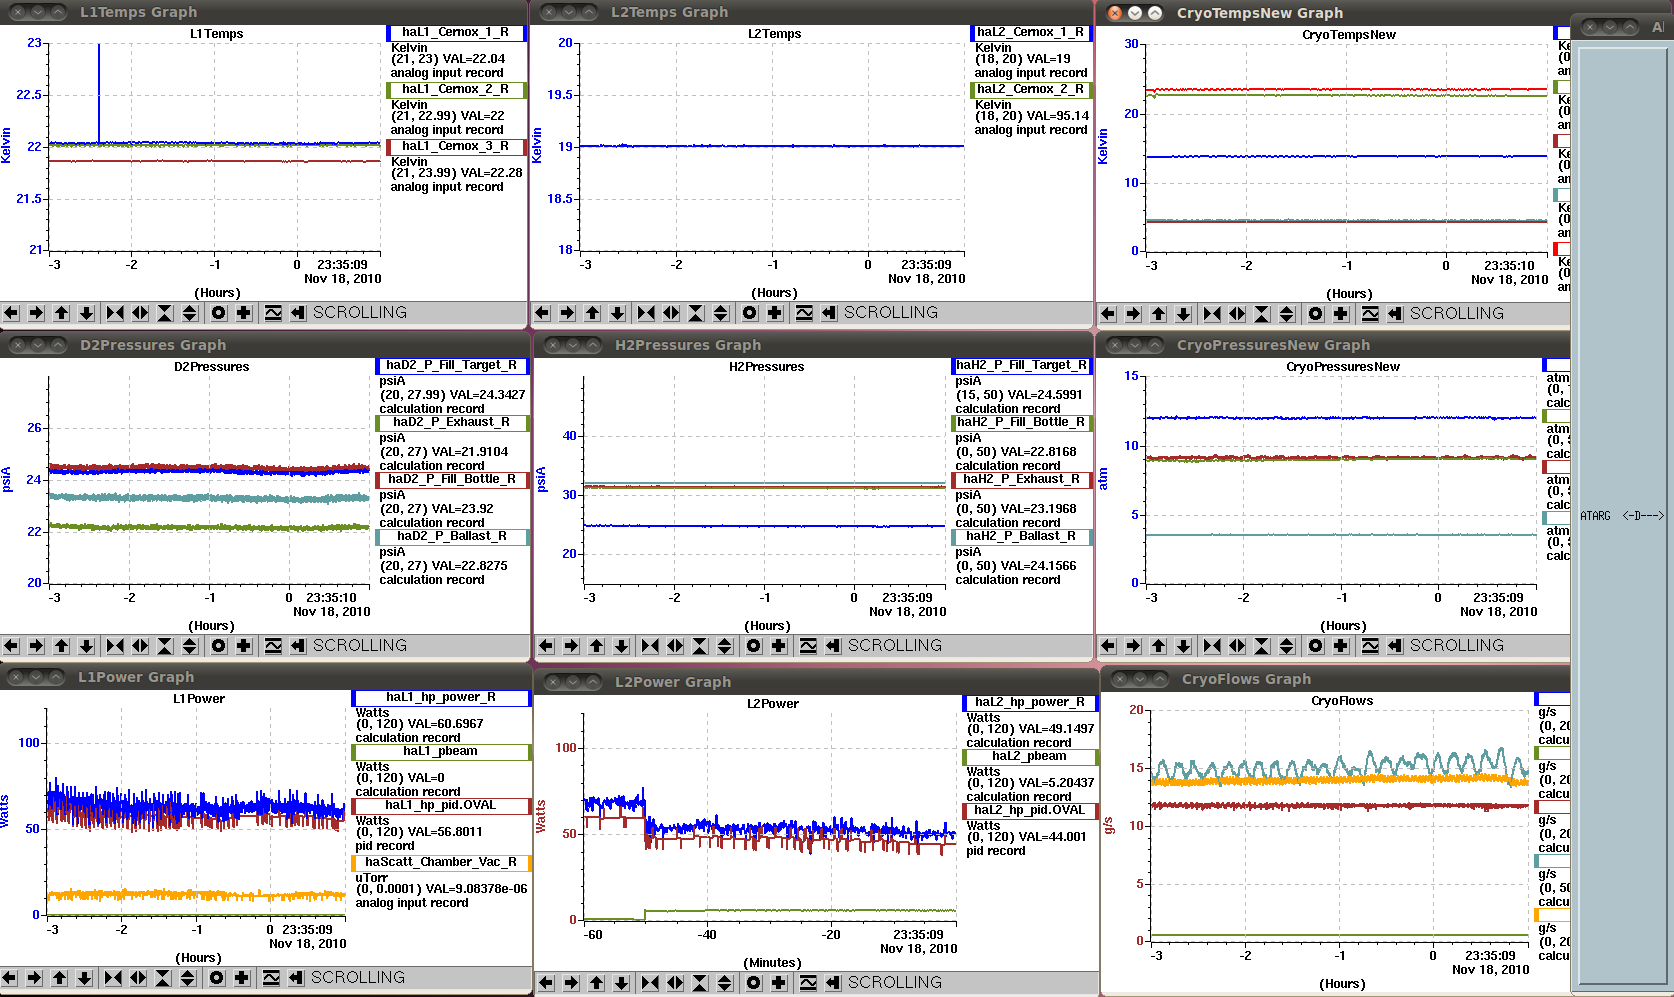Screen dimensions: 1674x997
Task: Select haL1_pbeam legend entry
Action: (441, 751)
